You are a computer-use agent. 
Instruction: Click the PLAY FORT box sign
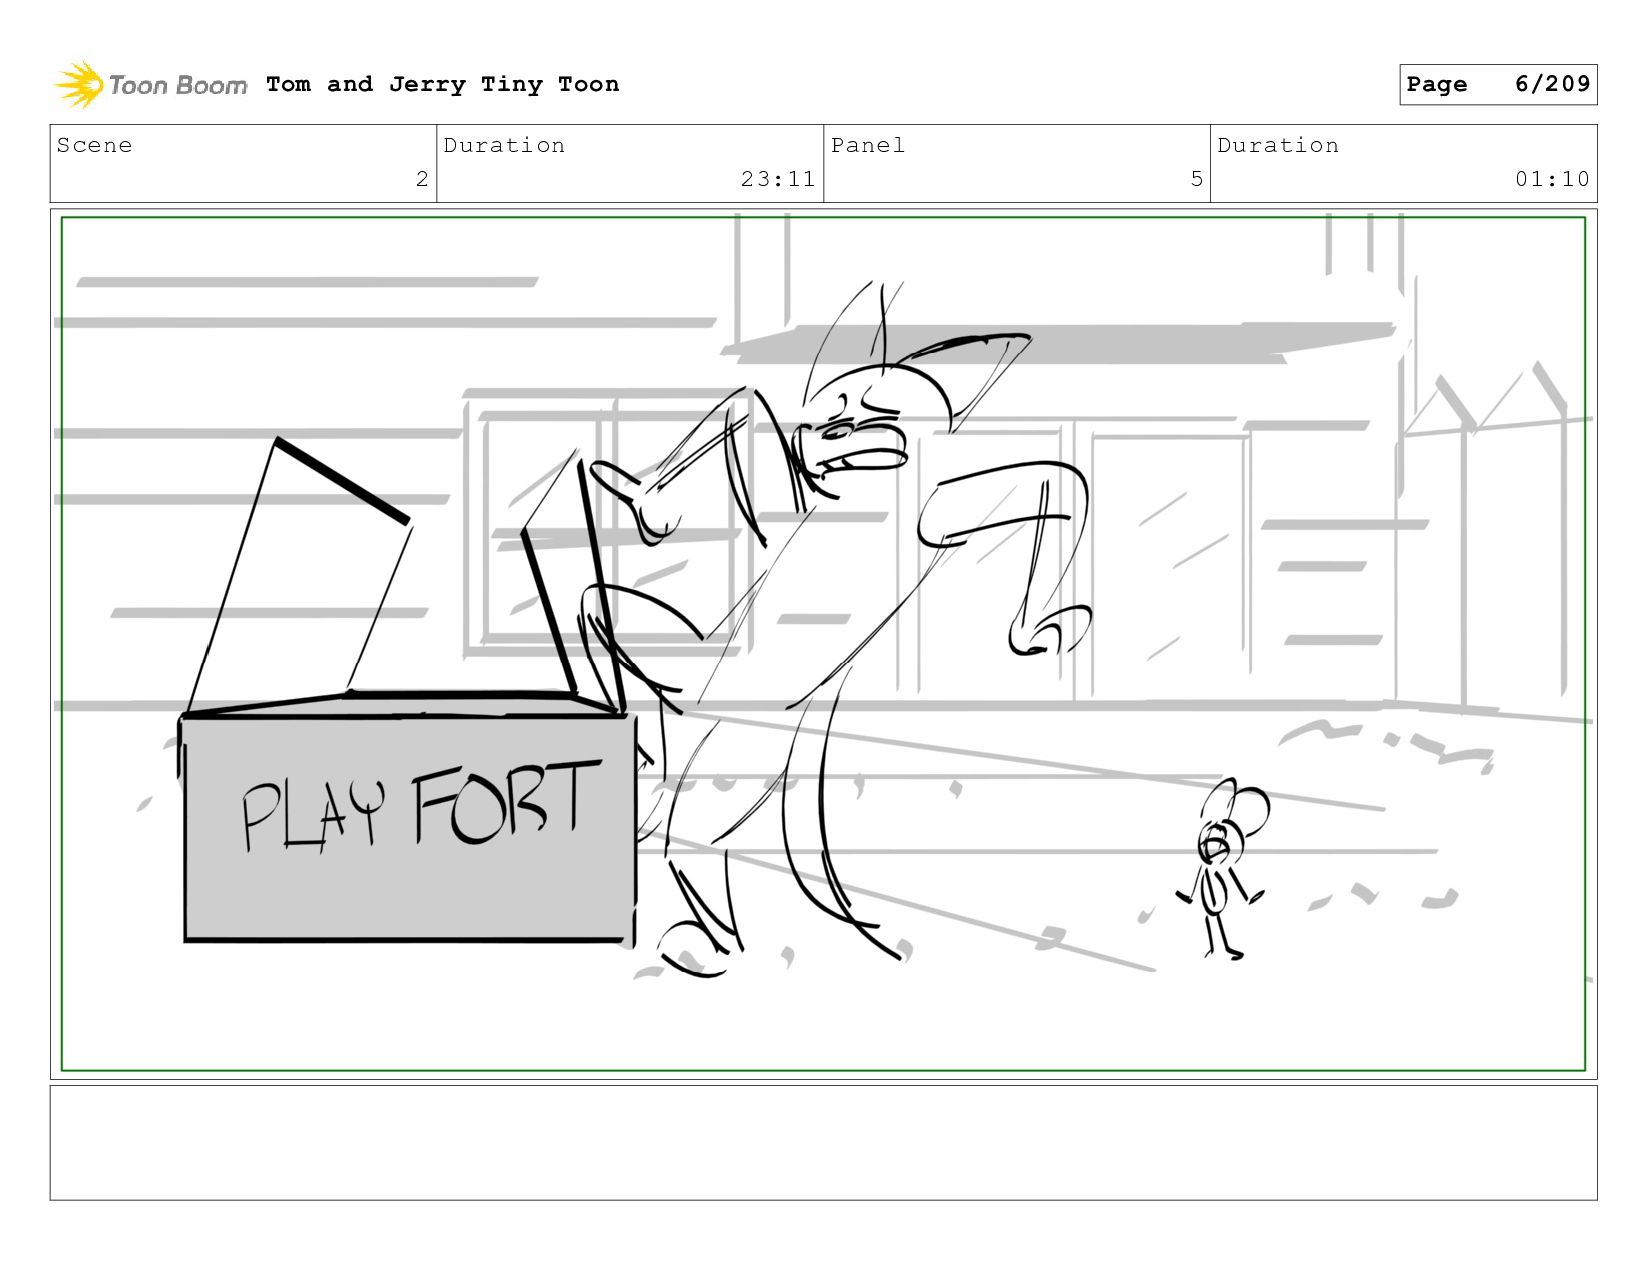[x=408, y=828]
